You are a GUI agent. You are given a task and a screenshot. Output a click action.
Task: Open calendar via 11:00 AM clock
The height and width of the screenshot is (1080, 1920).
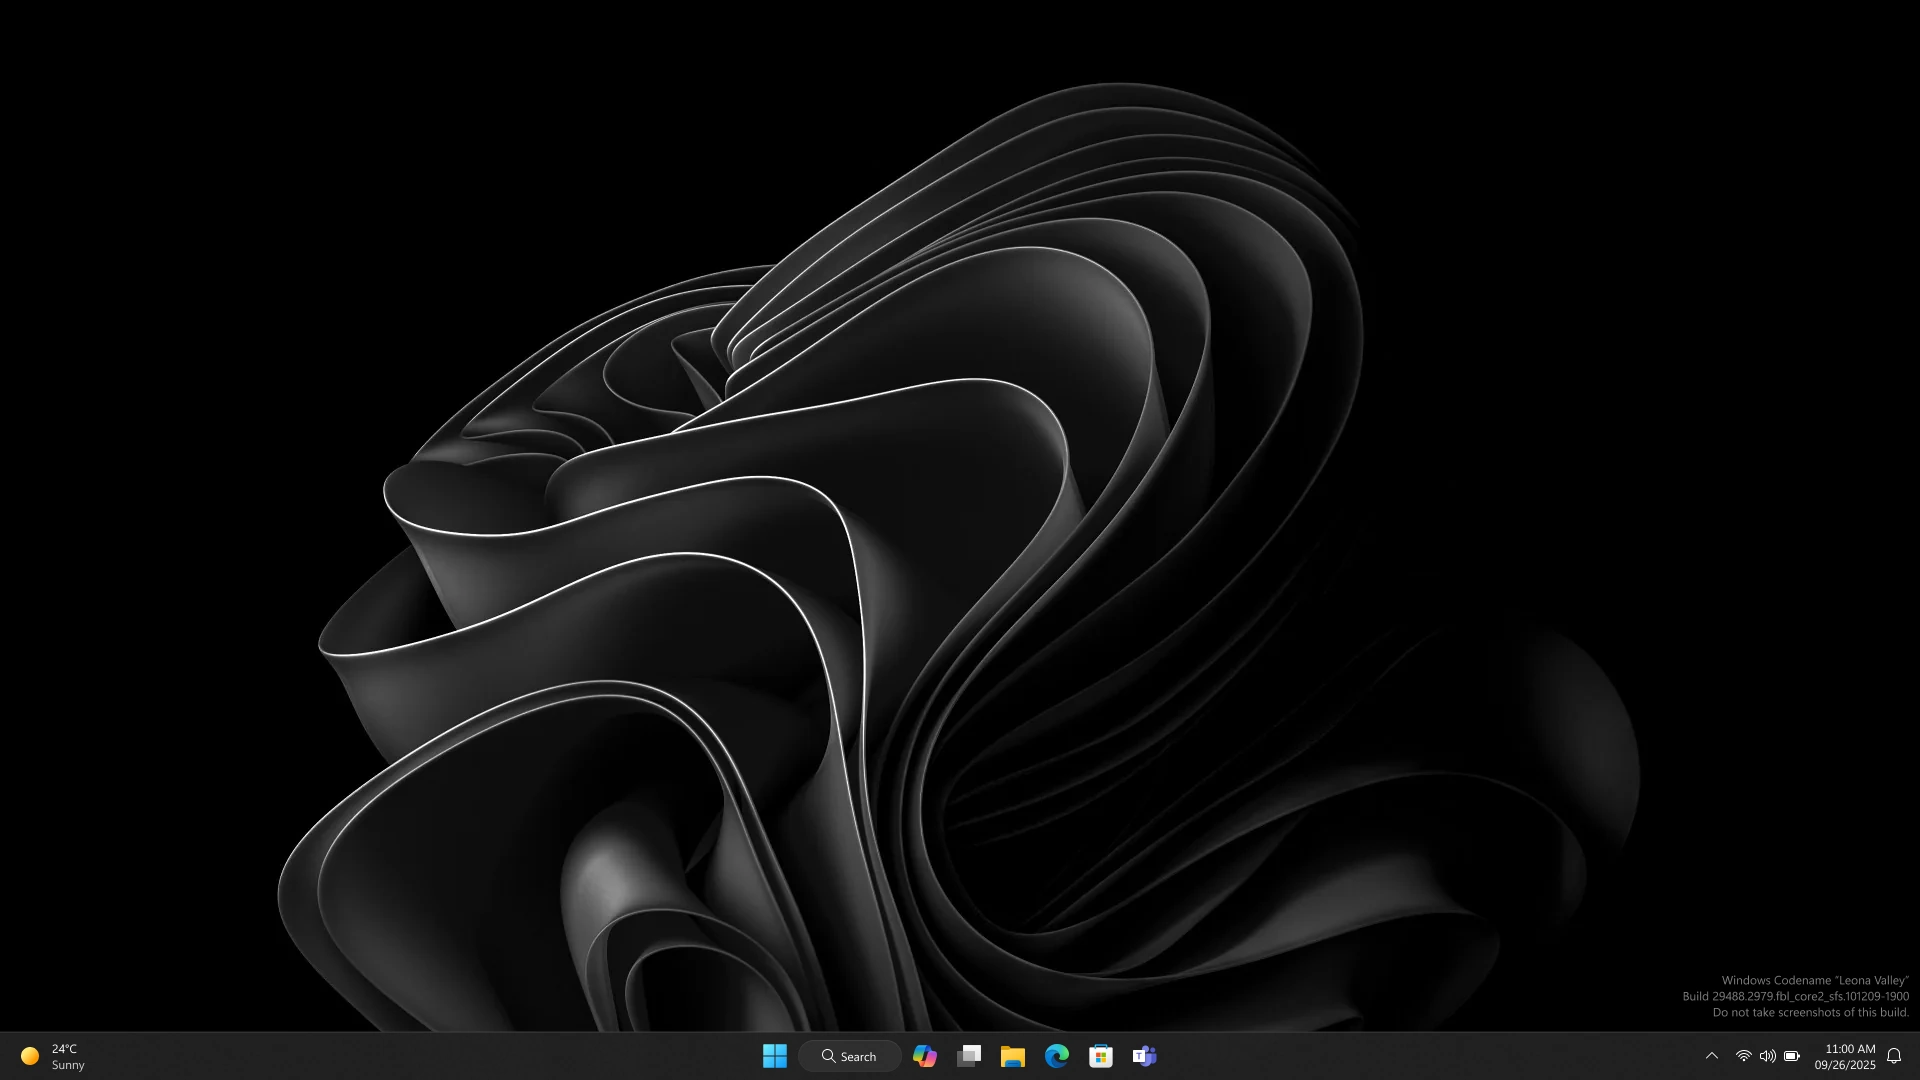tap(1850, 1049)
